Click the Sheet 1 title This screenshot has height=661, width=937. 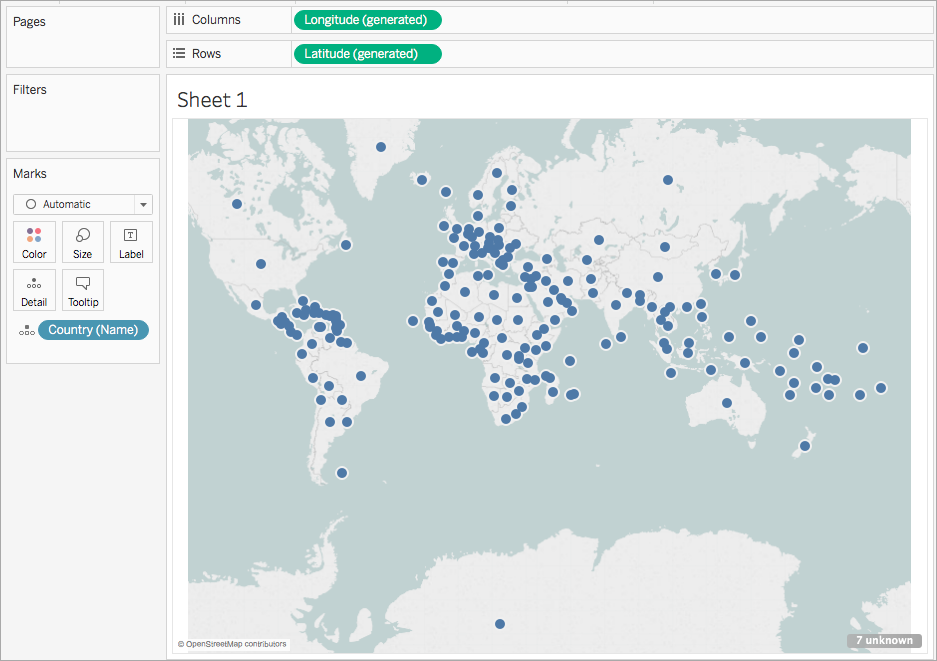tap(212, 100)
